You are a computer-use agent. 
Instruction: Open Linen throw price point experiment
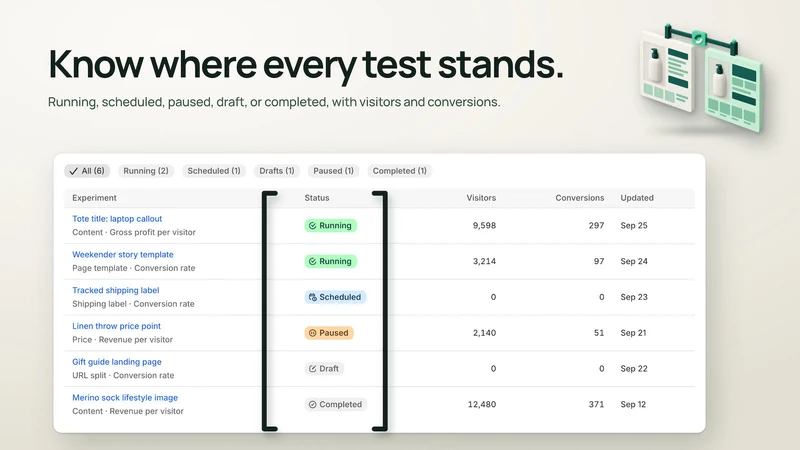pos(116,326)
